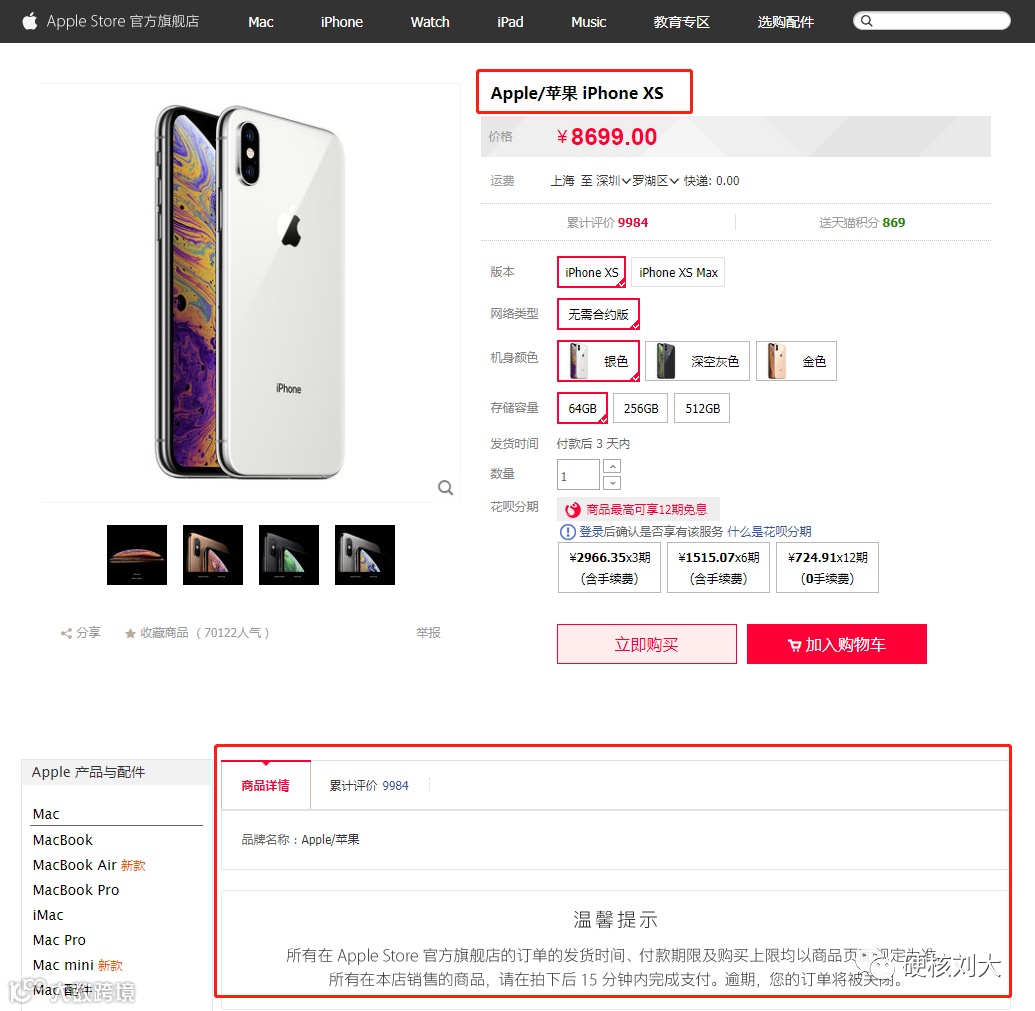The width and height of the screenshot is (1035, 1011).
Task: Add to cart with 加入购物车 button
Action: (x=837, y=644)
